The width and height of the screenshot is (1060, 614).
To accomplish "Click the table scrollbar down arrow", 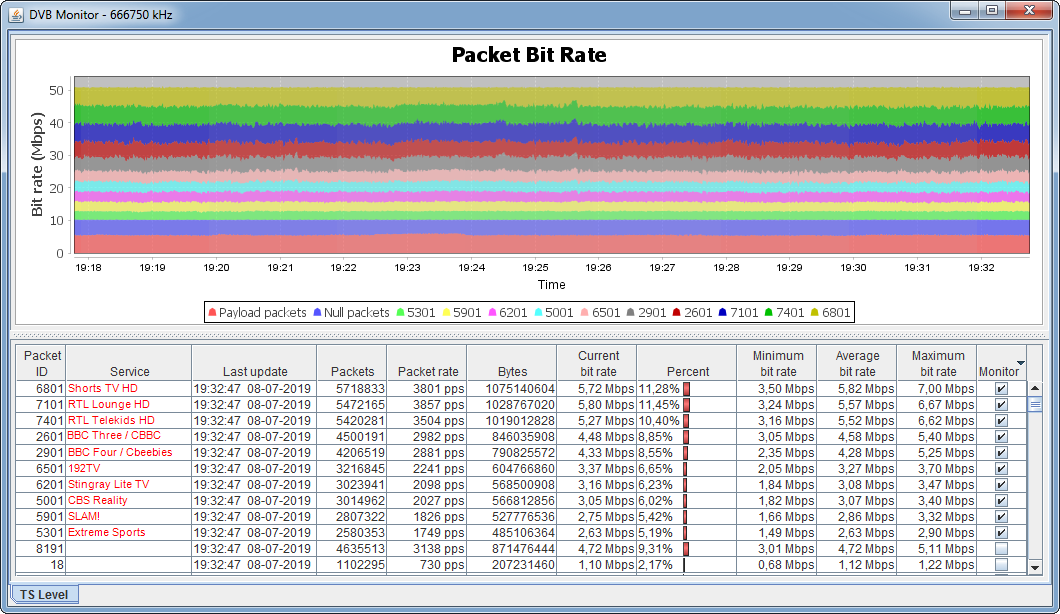I will click(1035, 567).
